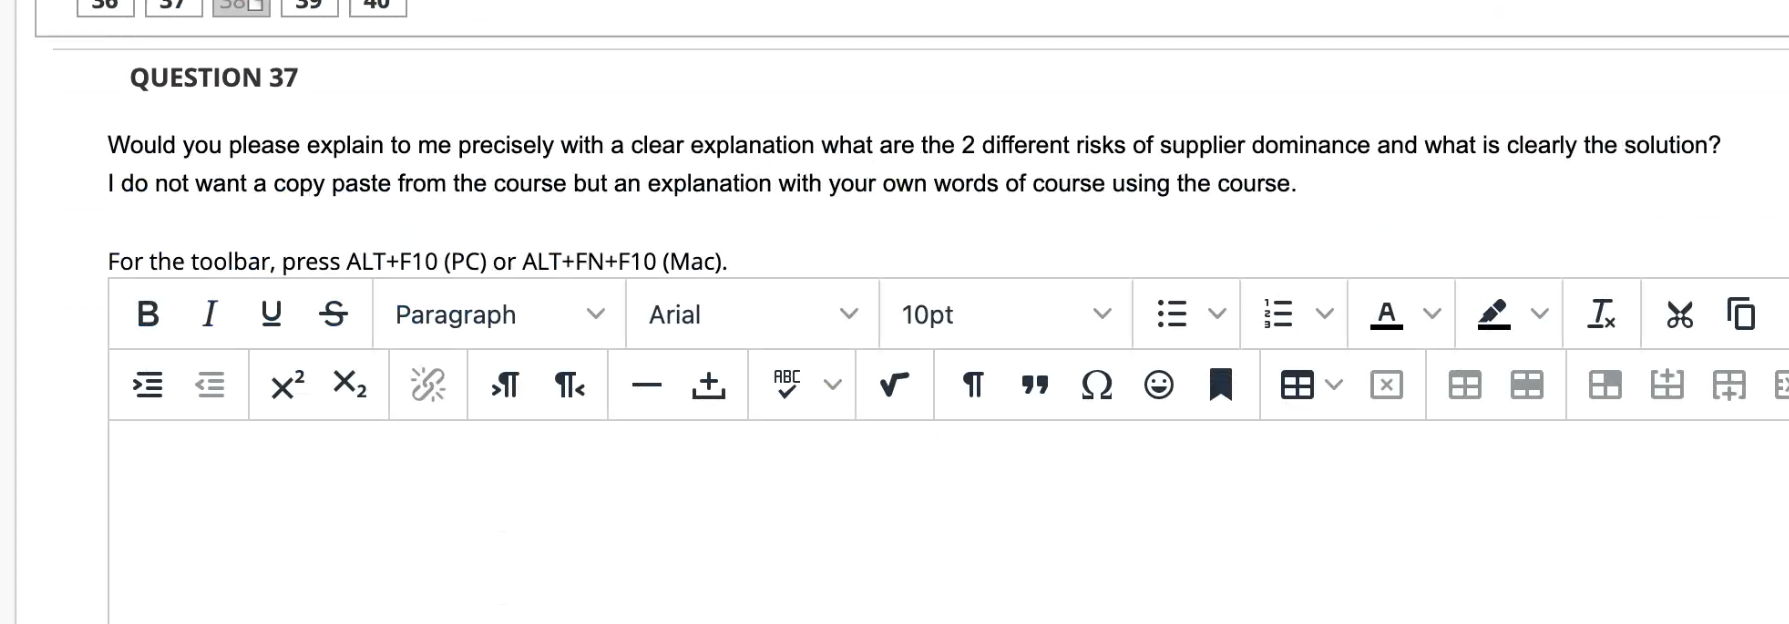Apply subscript formatting
The width and height of the screenshot is (1789, 624).
348,384
